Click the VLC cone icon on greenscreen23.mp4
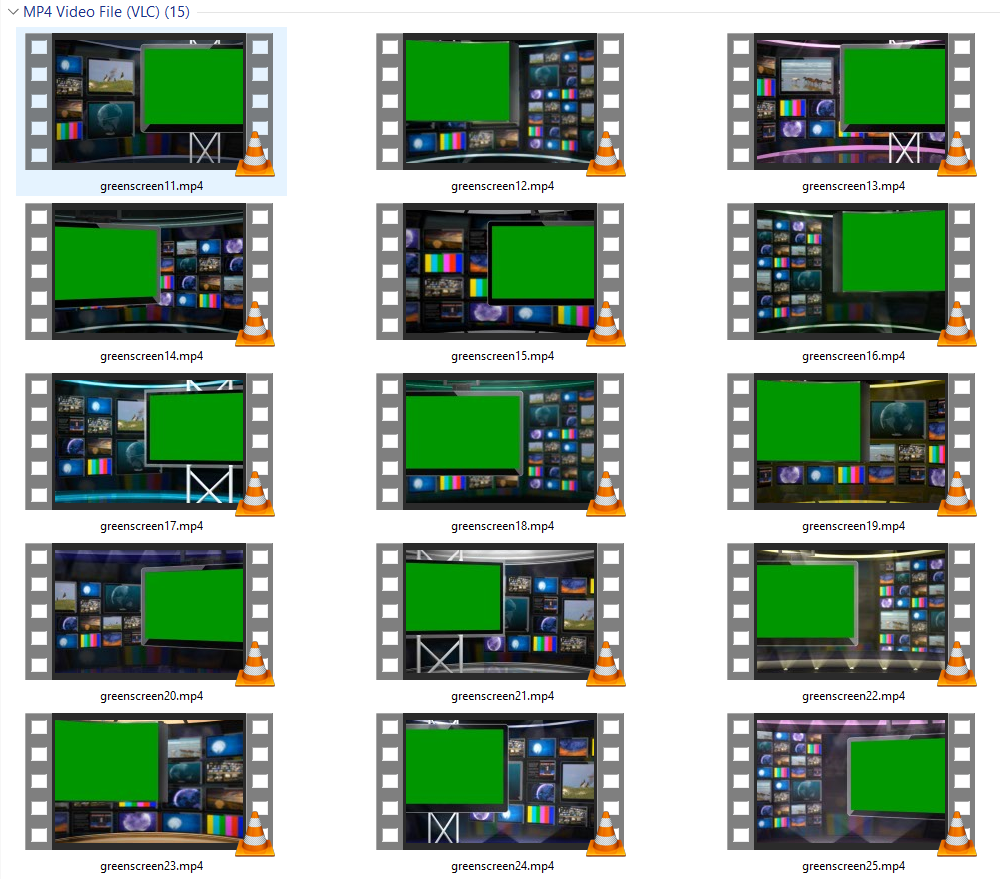Image resolution: width=1000 pixels, height=894 pixels. (255, 834)
